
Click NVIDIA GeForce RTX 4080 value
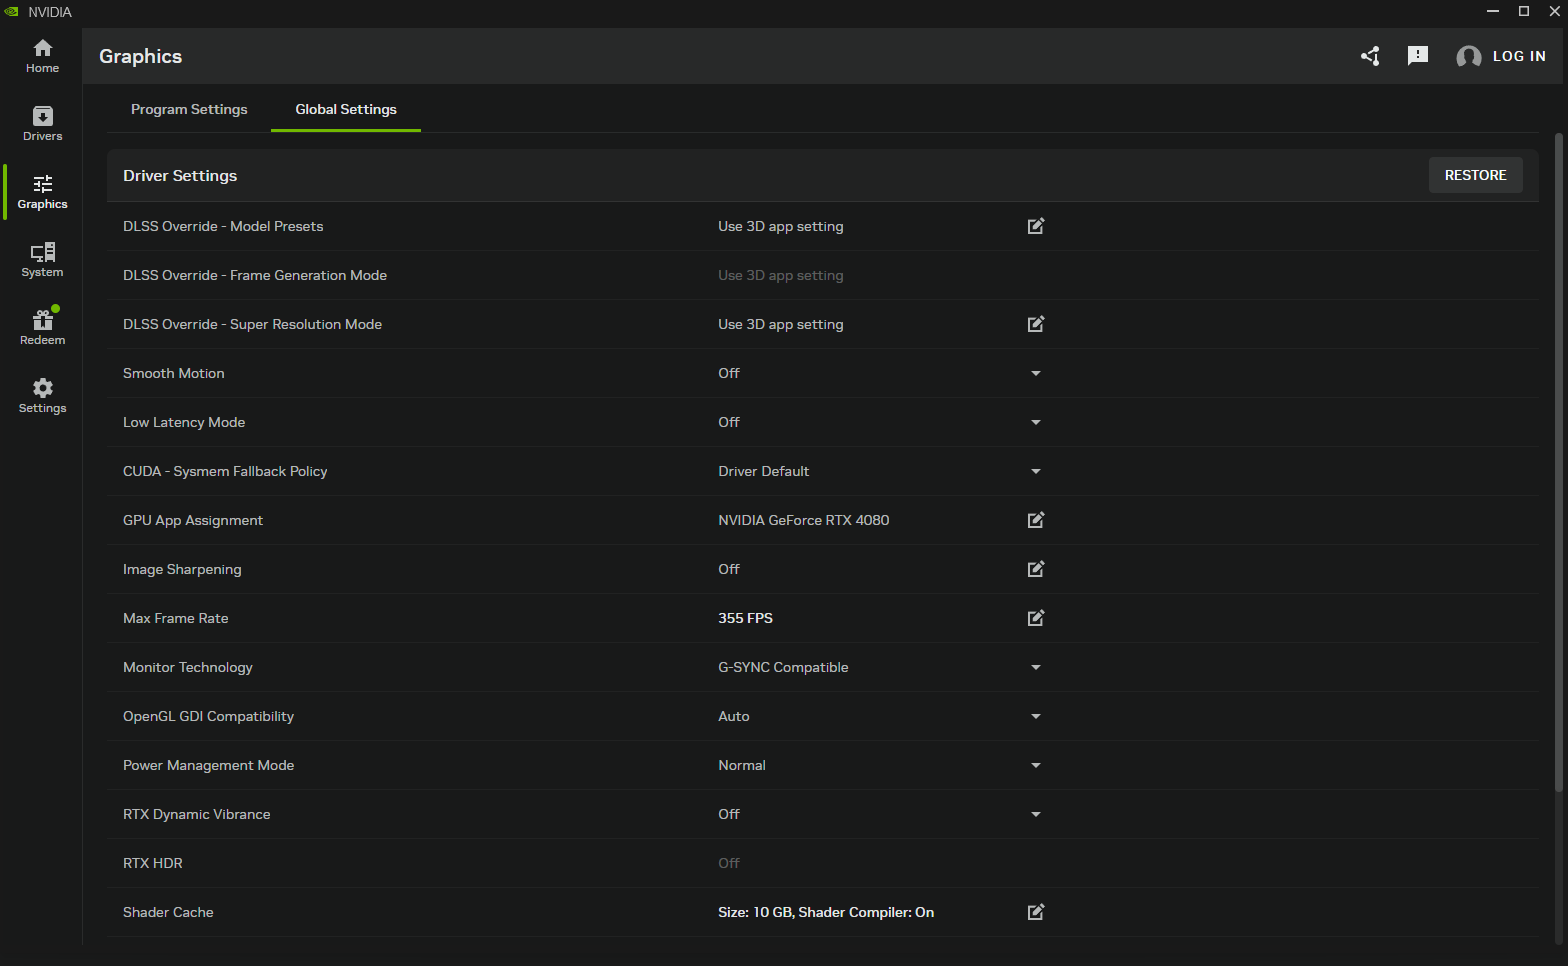click(x=803, y=520)
